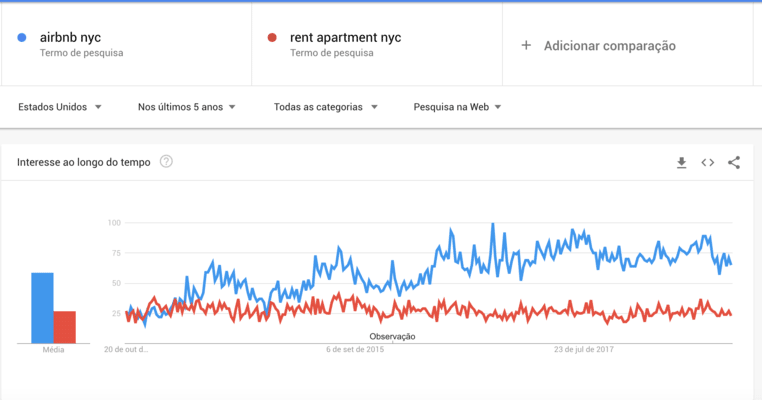Click the Observação note on the chart
Image resolution: width=762 pixels, height=400 pixels.
pyautogui.click(x=392, y=336)
